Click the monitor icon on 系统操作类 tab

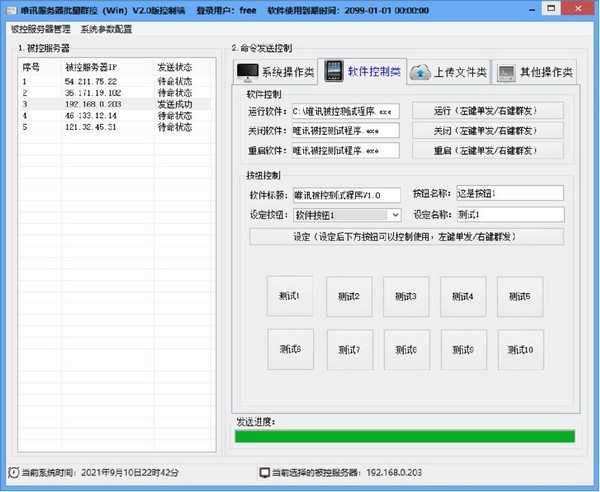tap(247, 72)
